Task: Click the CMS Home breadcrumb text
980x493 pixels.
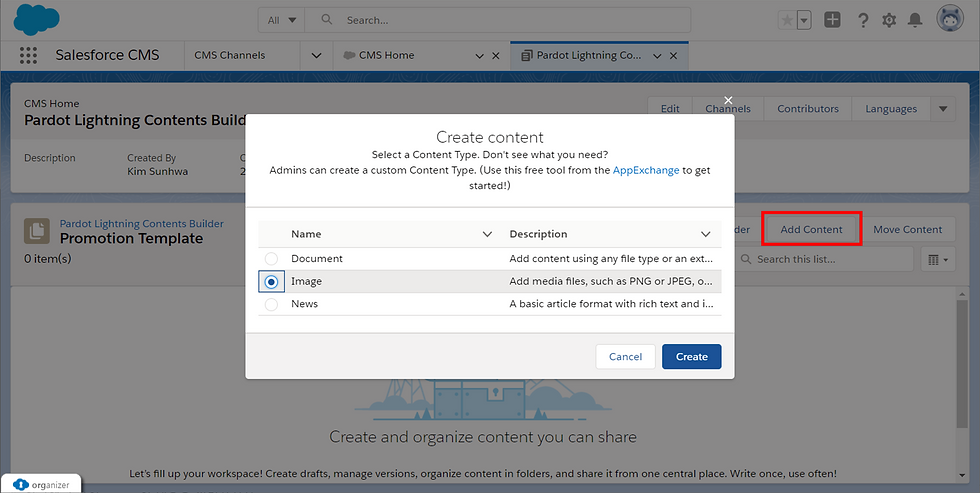Action: pos(52,104)
